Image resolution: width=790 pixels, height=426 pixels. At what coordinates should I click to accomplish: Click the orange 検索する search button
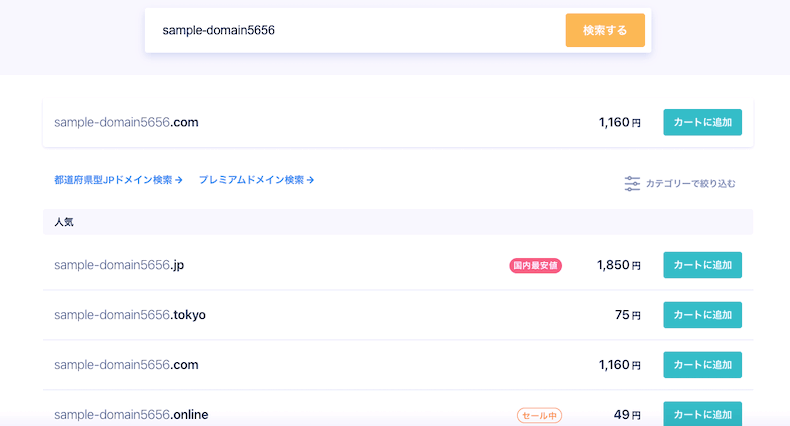[605, 30]
